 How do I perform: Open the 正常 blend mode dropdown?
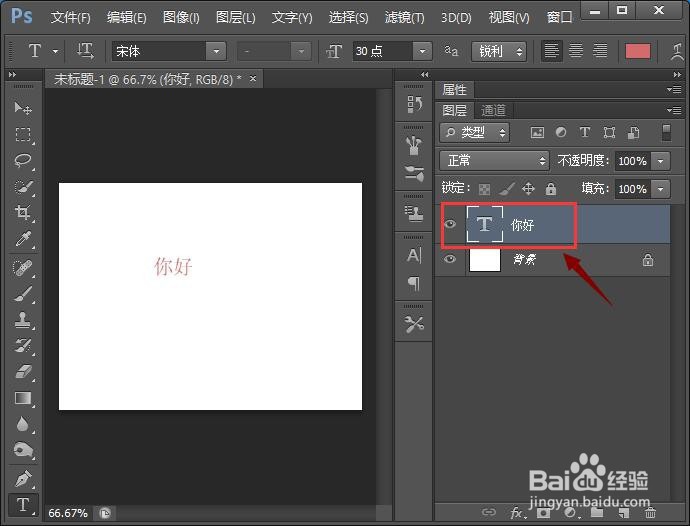[494, 161]
